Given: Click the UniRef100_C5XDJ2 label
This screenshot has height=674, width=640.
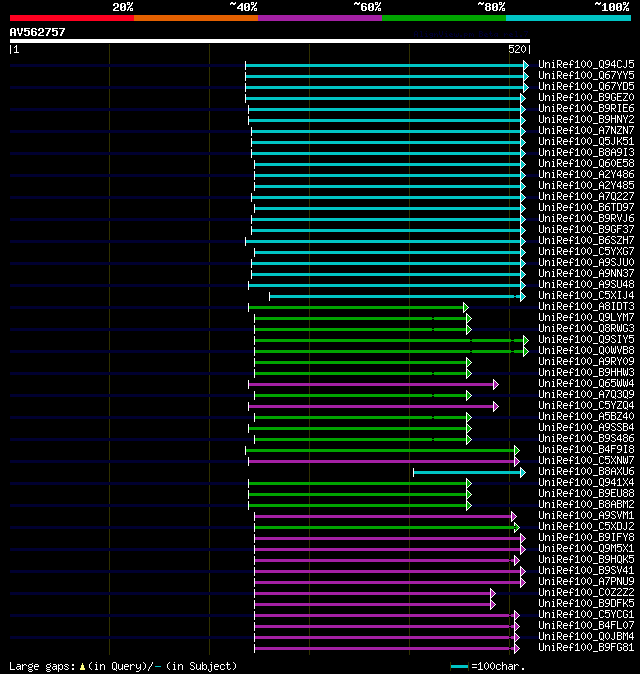Looking at the screenshot, I should (x=586, y=527).
